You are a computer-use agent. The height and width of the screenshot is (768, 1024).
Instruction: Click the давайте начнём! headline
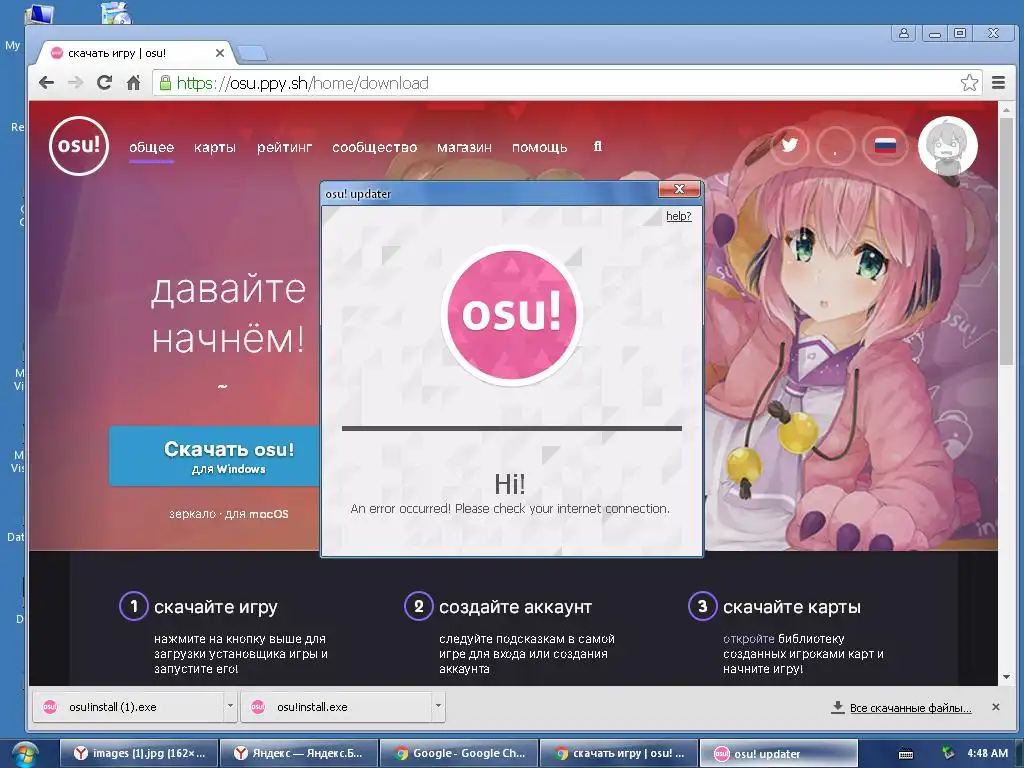(x=229, y=314)
